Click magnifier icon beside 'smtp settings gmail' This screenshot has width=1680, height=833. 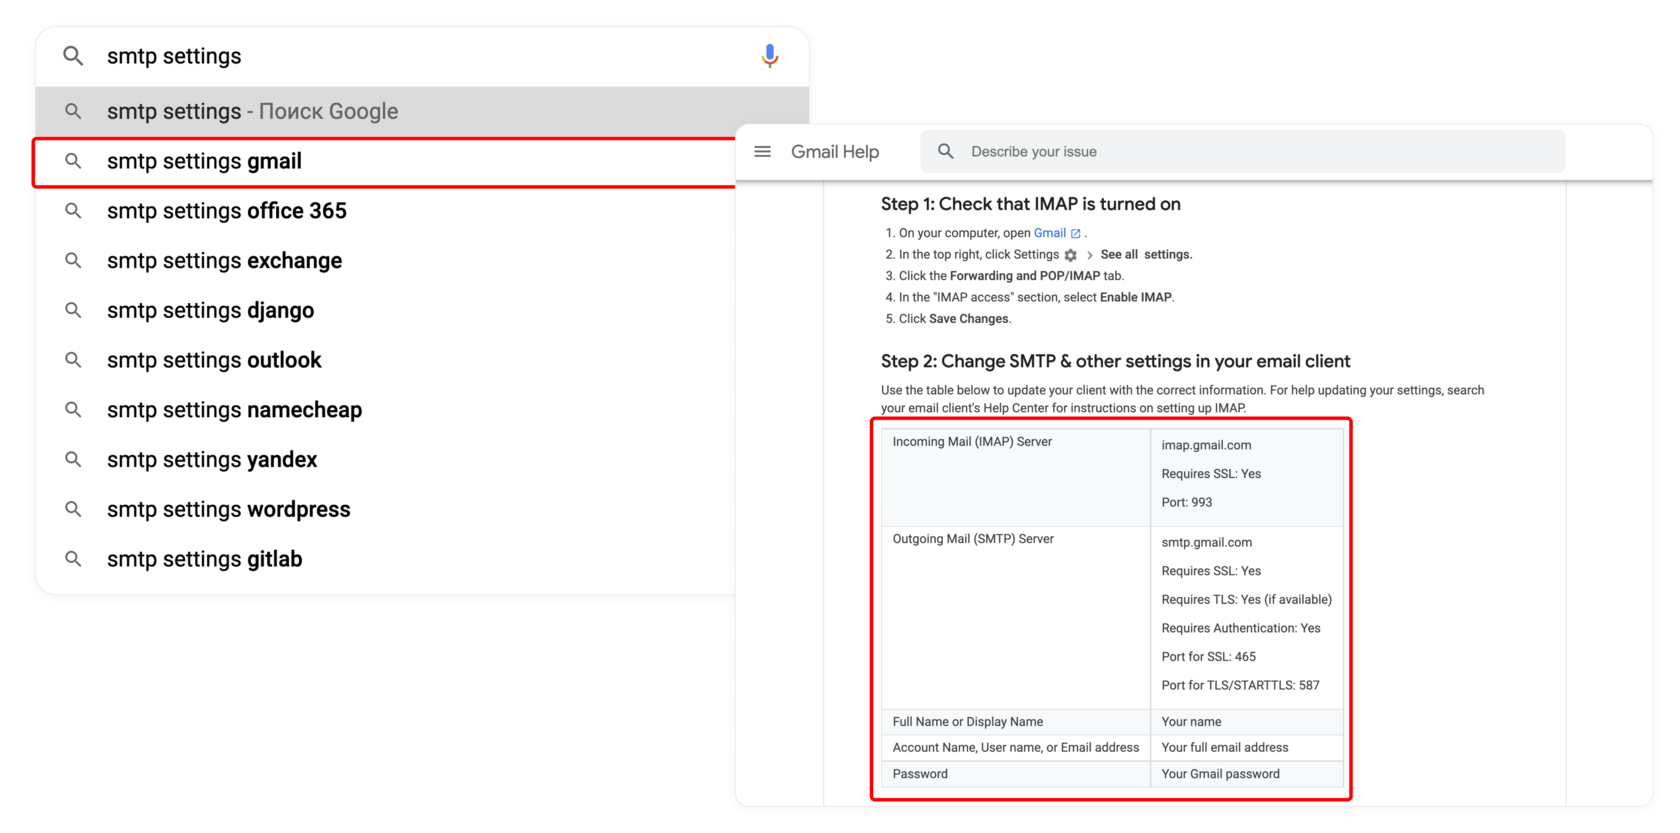[x=73, y=161]
